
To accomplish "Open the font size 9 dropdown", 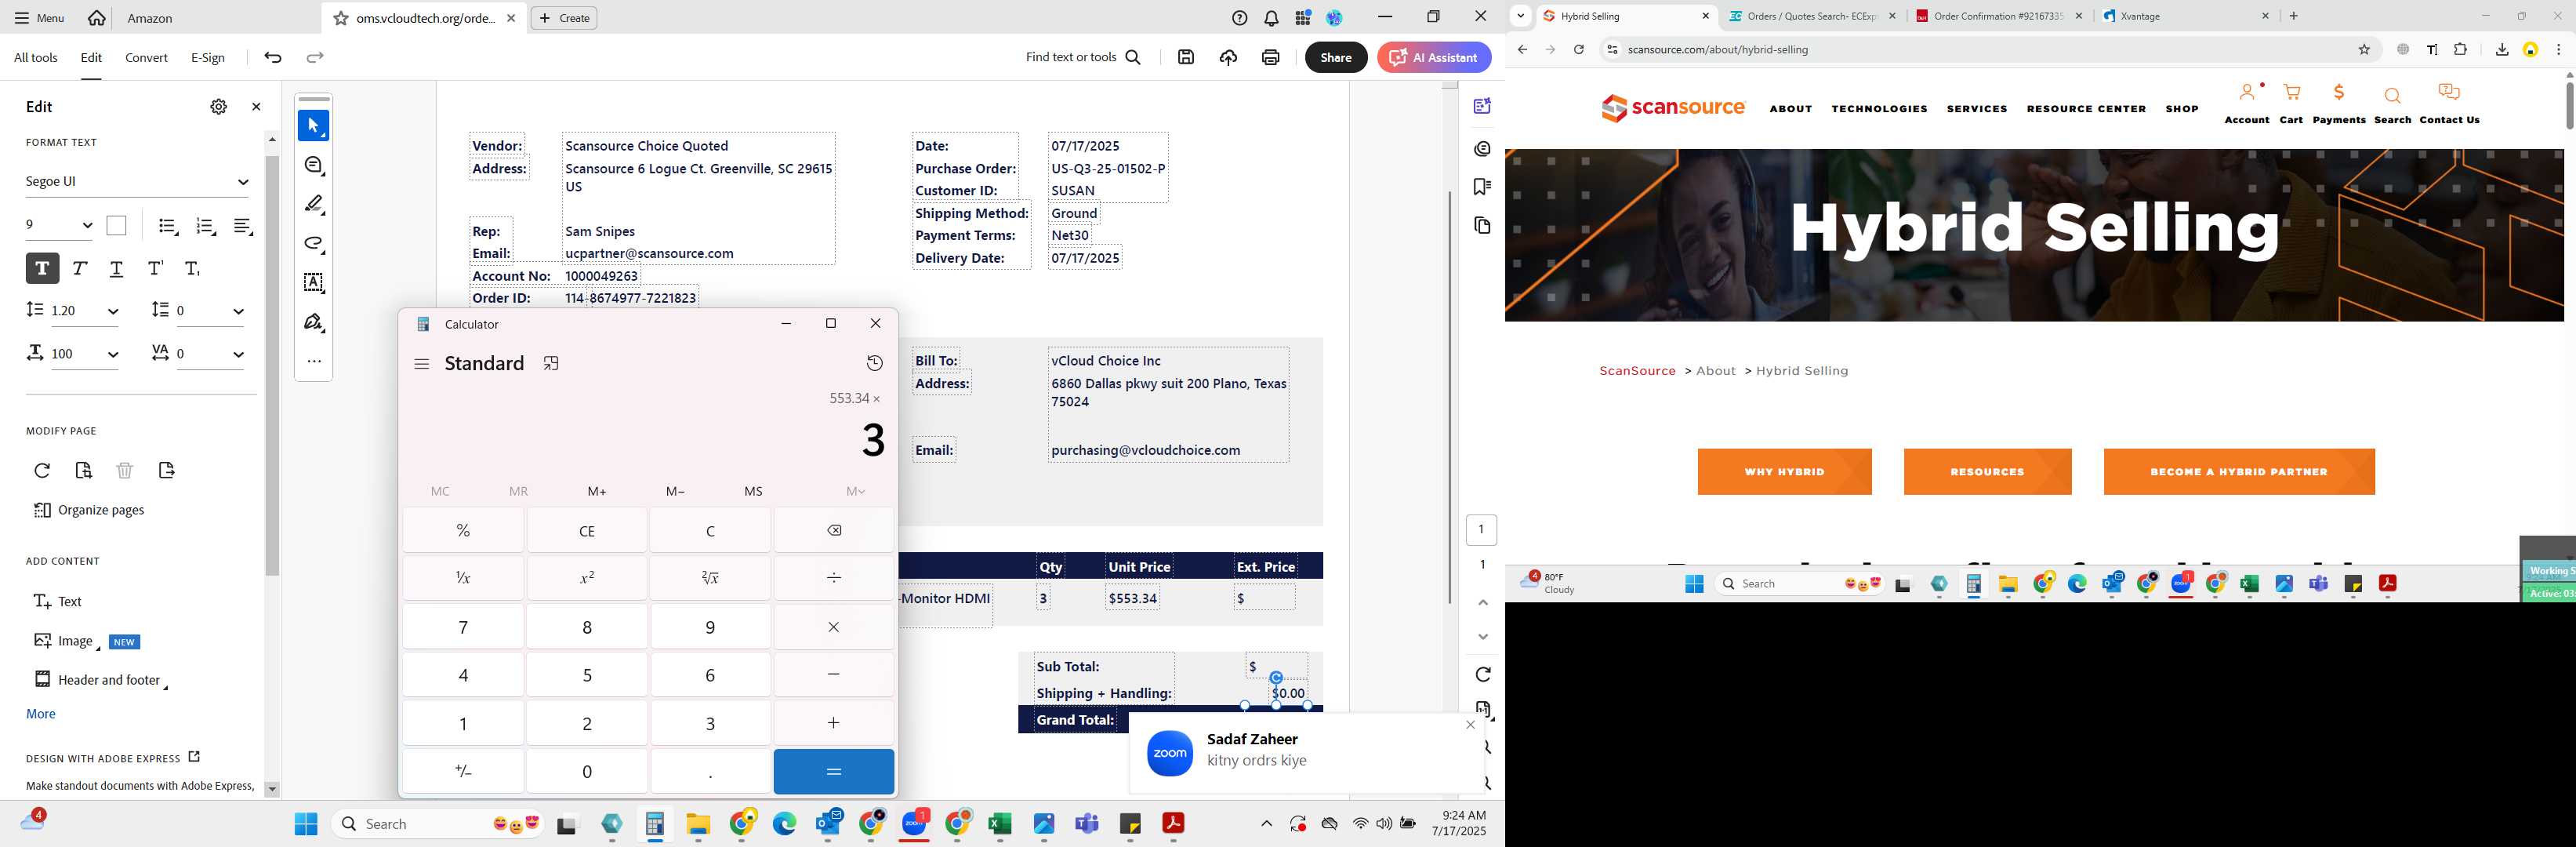I will (x=60, y=226).
